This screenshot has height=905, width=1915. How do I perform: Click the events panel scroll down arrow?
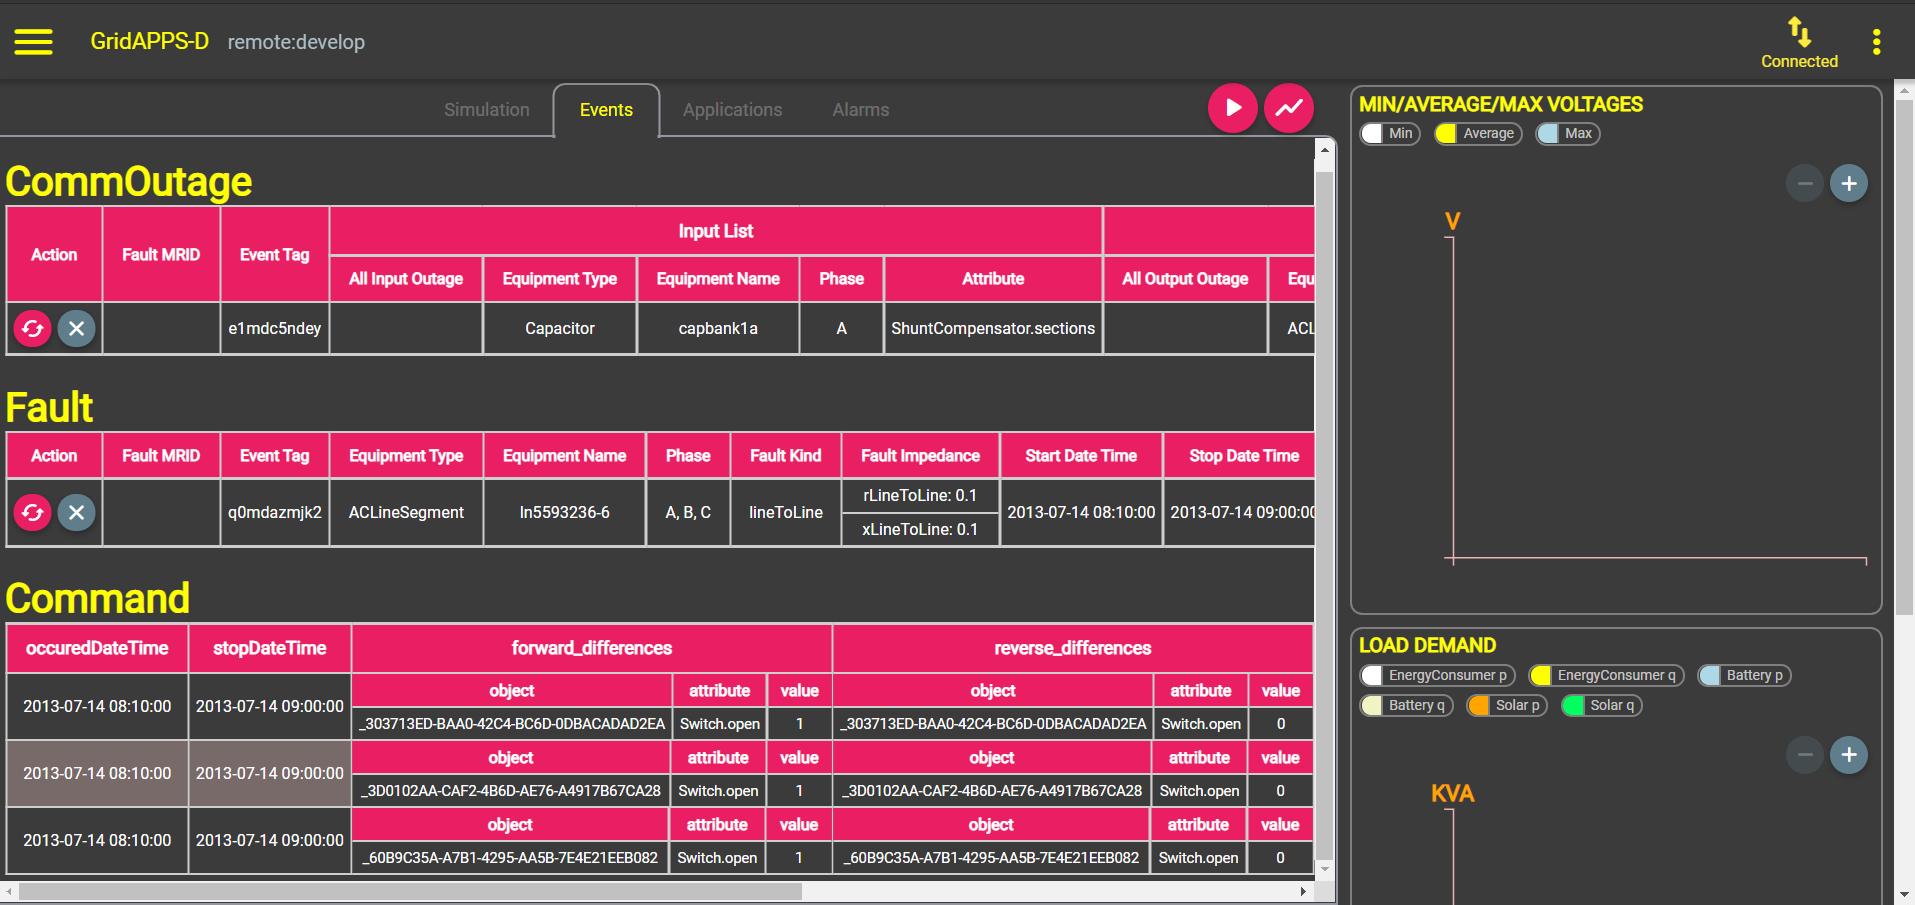click(x=1324, y=868)
